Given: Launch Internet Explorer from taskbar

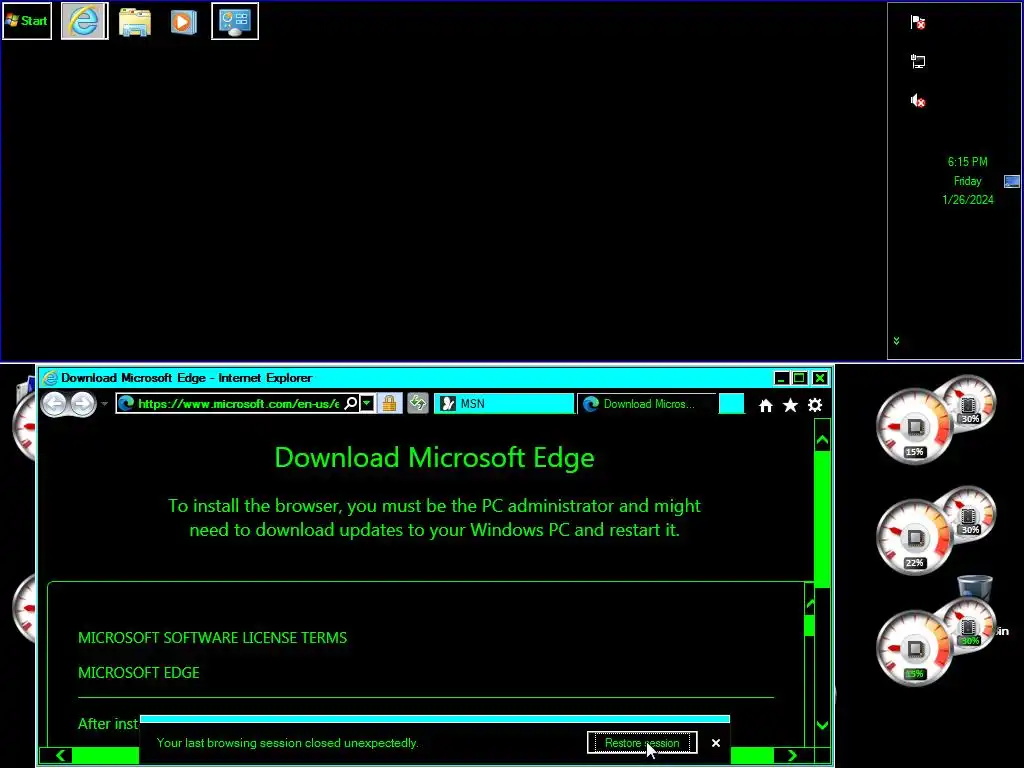Looking at the screenshot, I should pyautogui.click(x=84, y=21).
